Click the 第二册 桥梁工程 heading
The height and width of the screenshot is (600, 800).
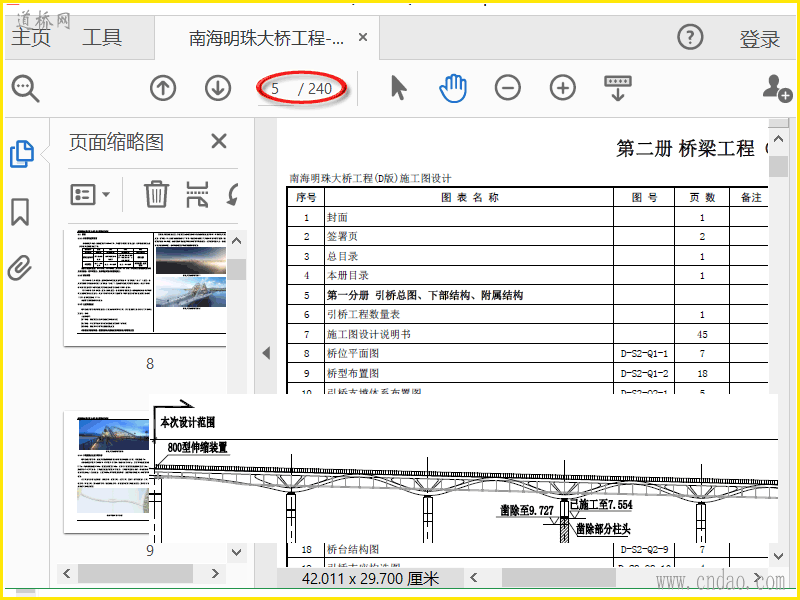pos(685,148)
